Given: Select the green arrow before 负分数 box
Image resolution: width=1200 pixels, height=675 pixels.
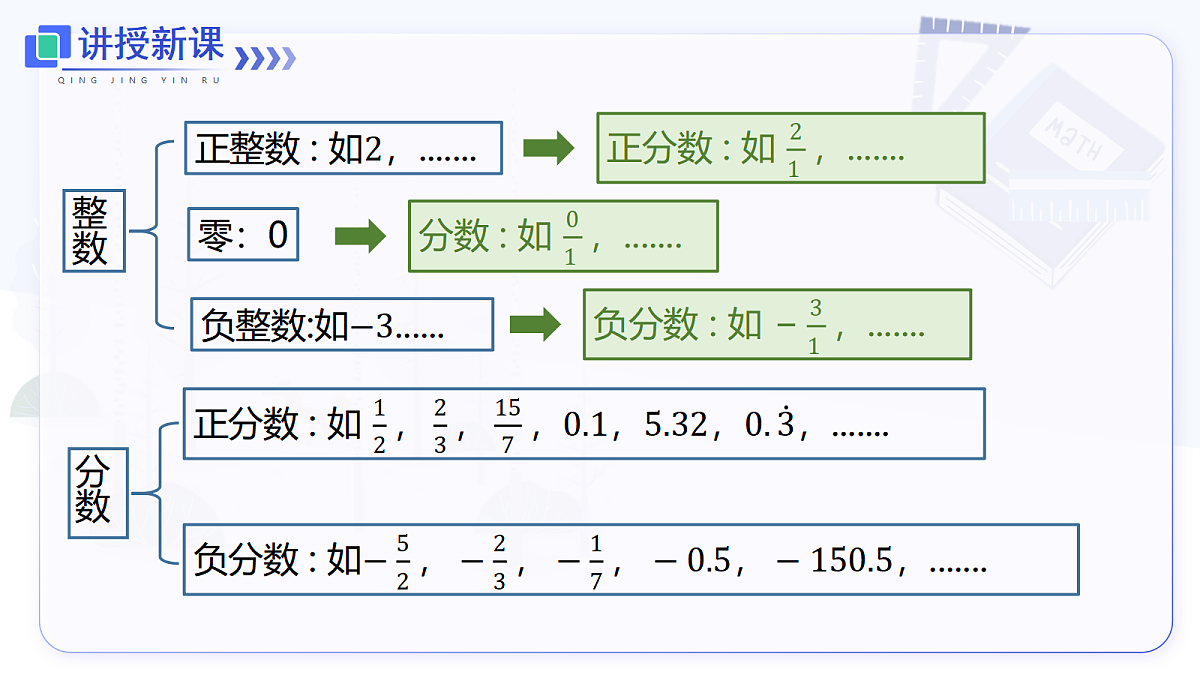Looking at the screenshot, I should [540, 323].
